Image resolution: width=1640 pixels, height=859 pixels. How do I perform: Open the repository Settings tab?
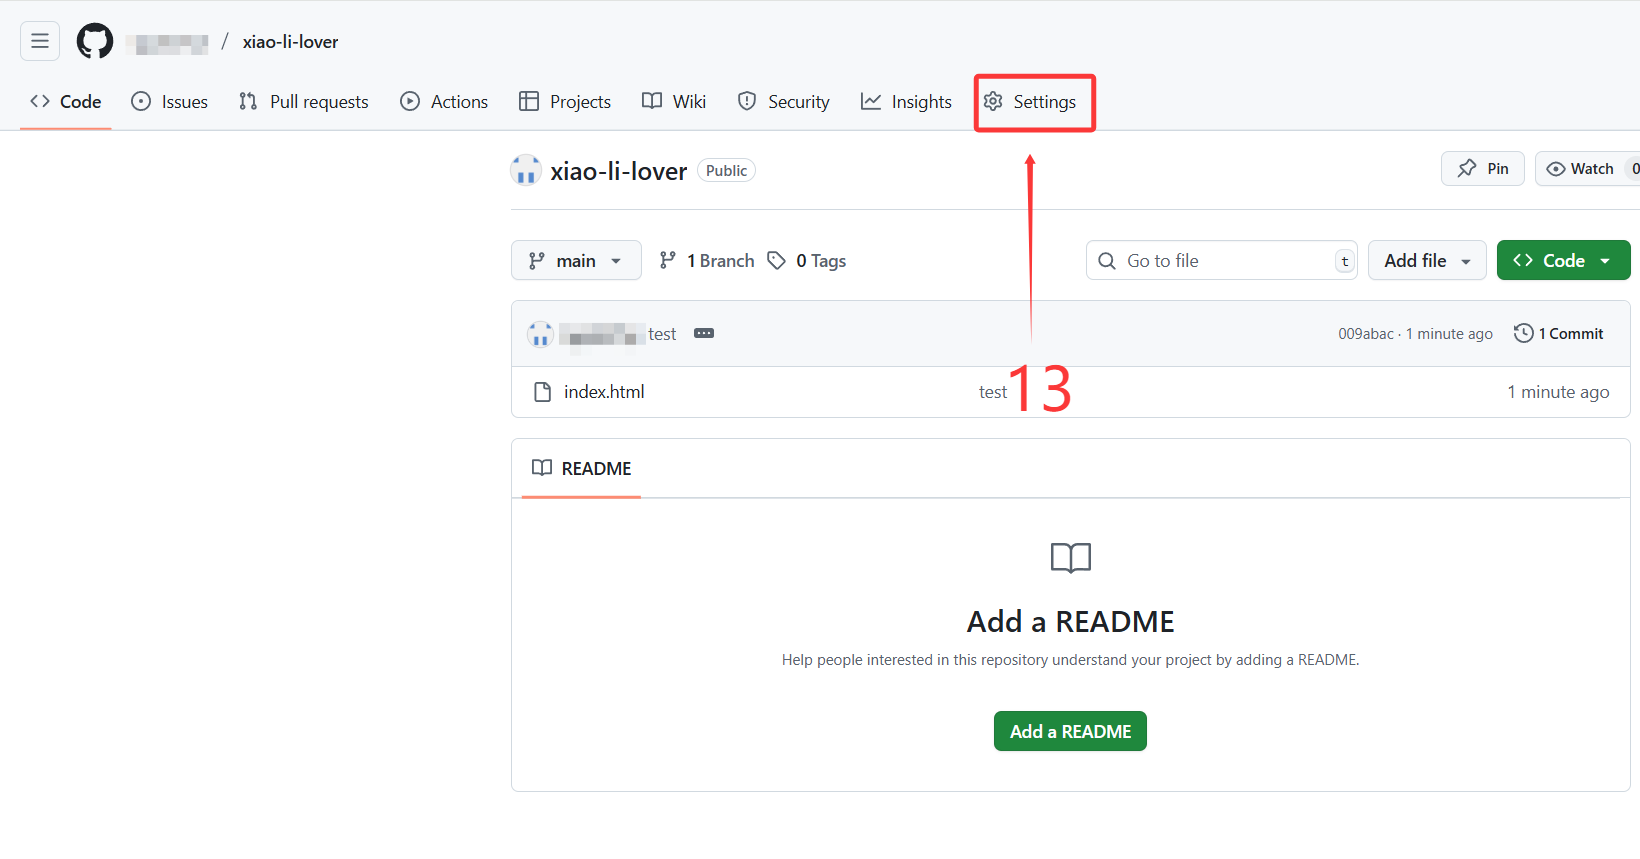[x=1030, y=101]
